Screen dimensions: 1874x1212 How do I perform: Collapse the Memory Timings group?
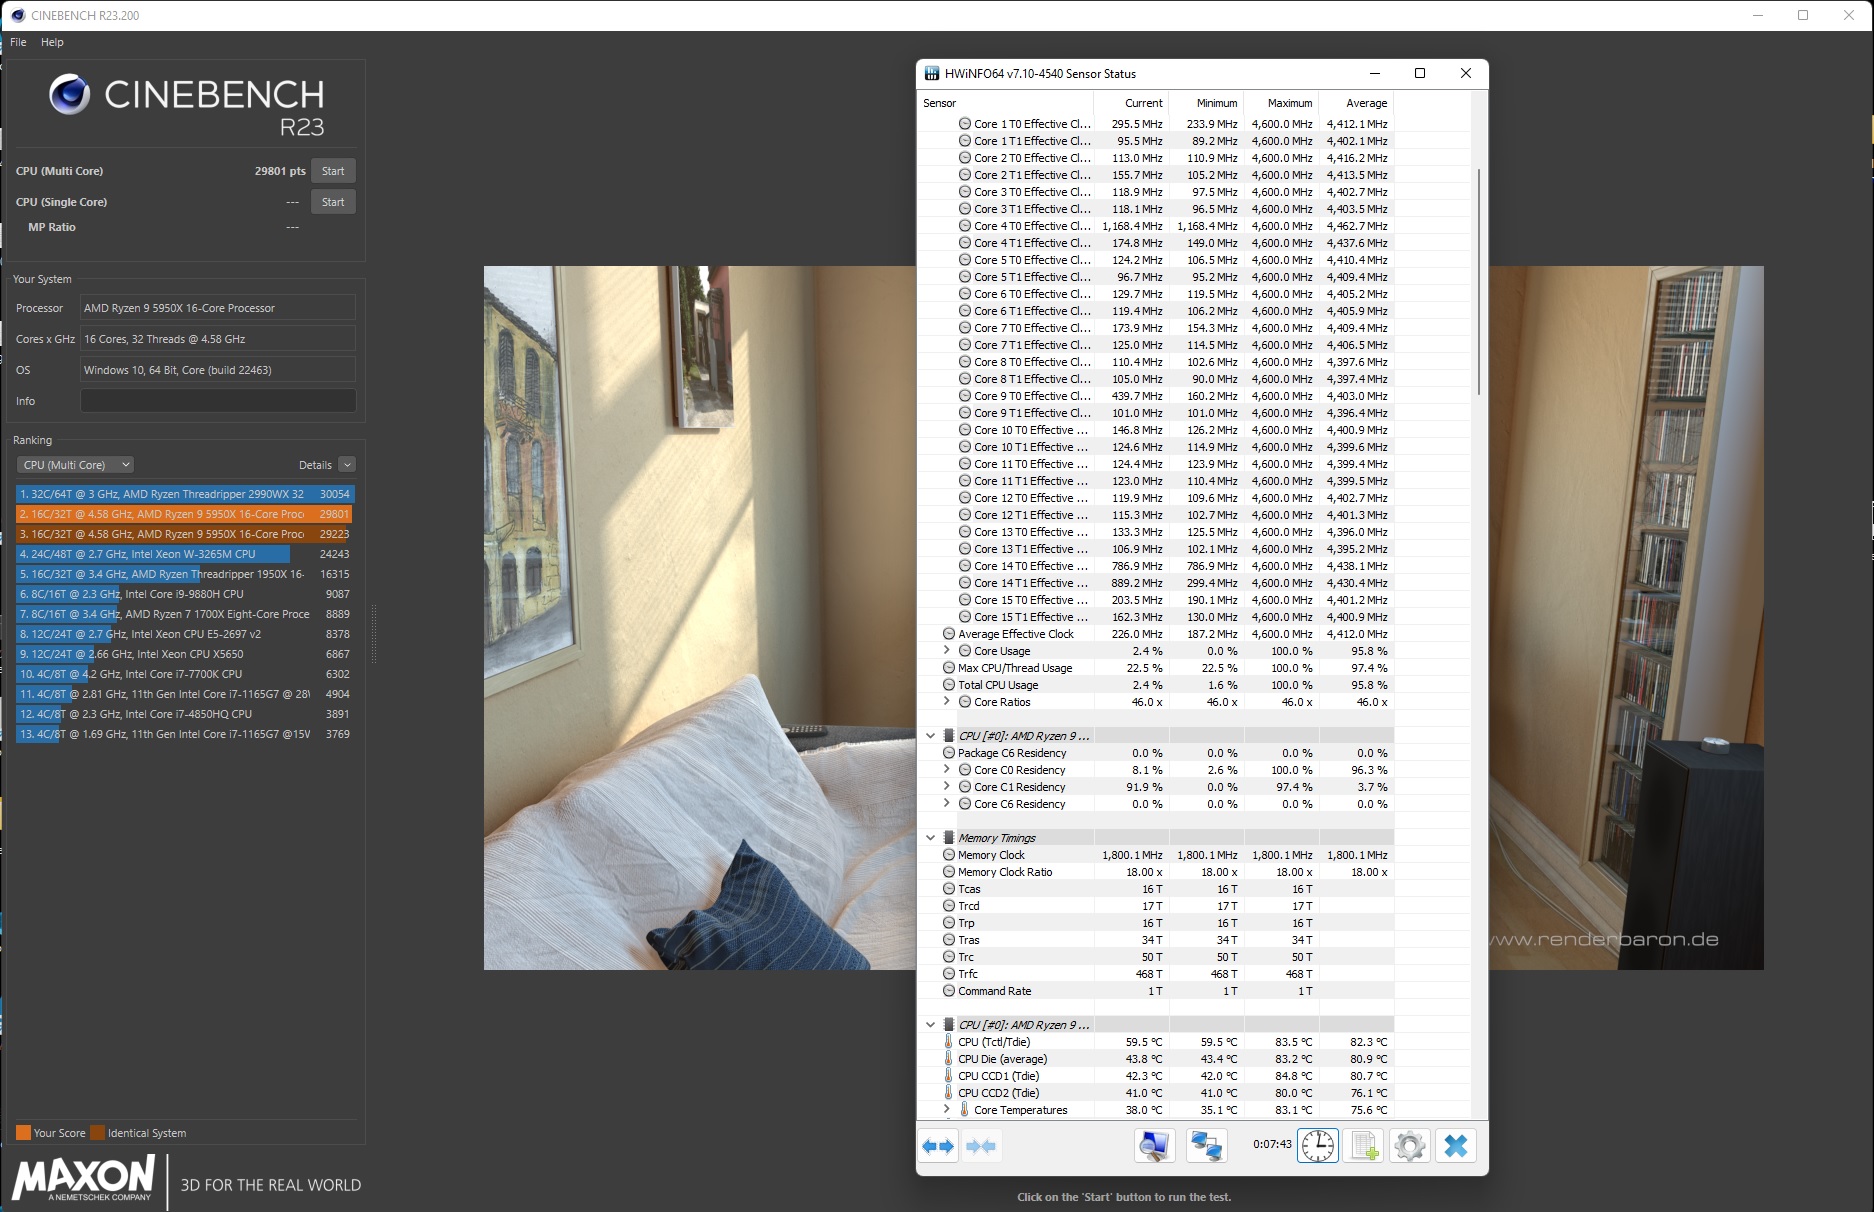[930, 838]
